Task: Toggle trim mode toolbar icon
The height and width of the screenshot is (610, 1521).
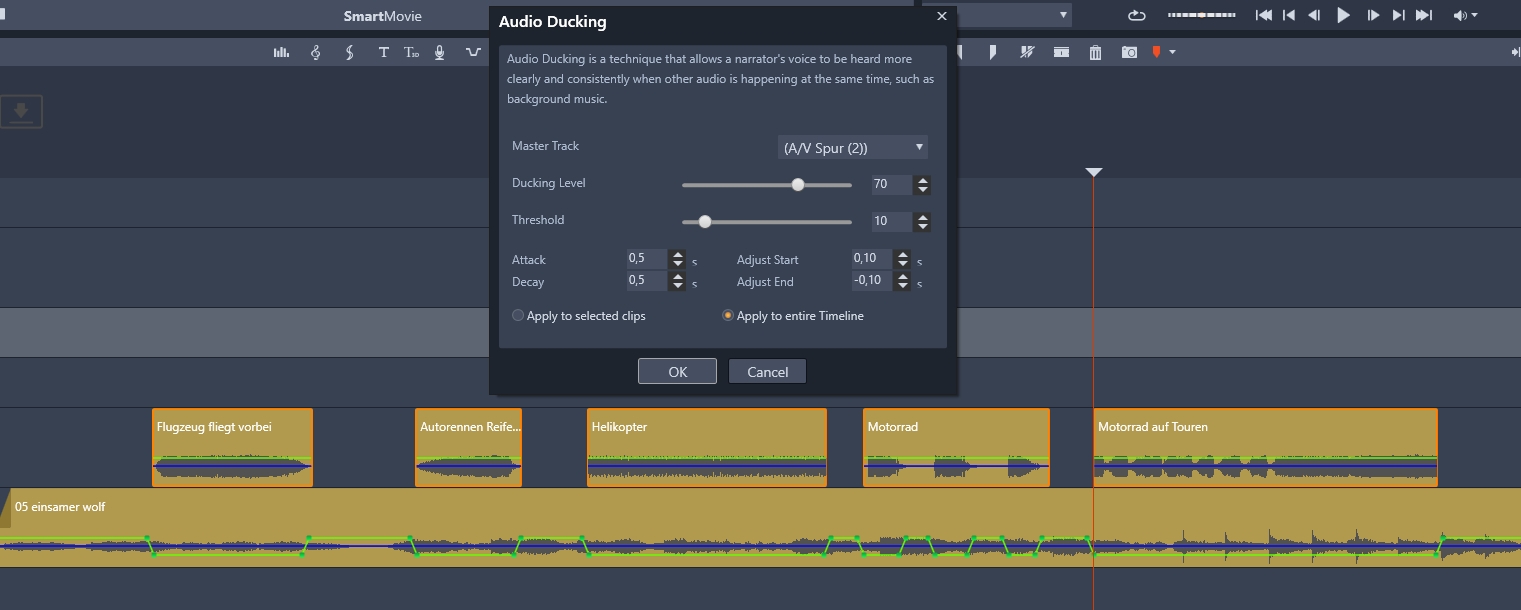Action: pos(1061,52)
